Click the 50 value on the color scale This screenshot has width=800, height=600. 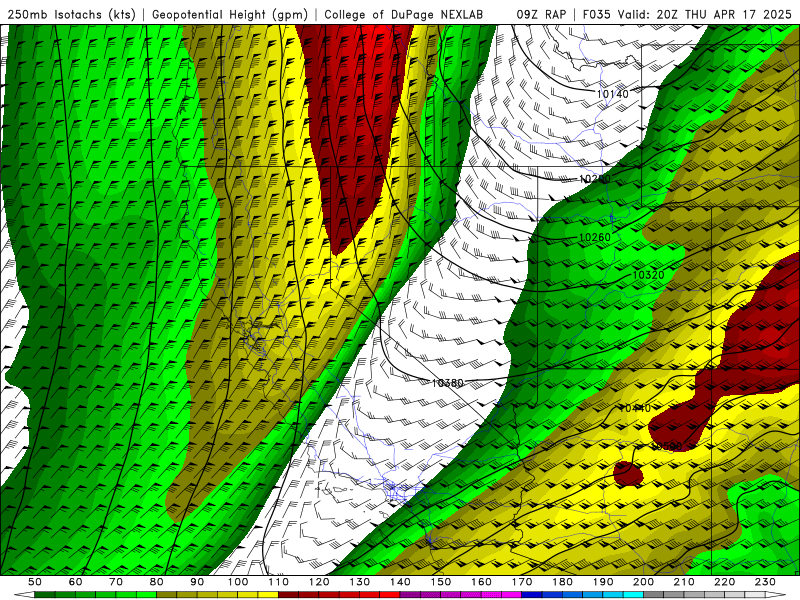coord(35,582)
